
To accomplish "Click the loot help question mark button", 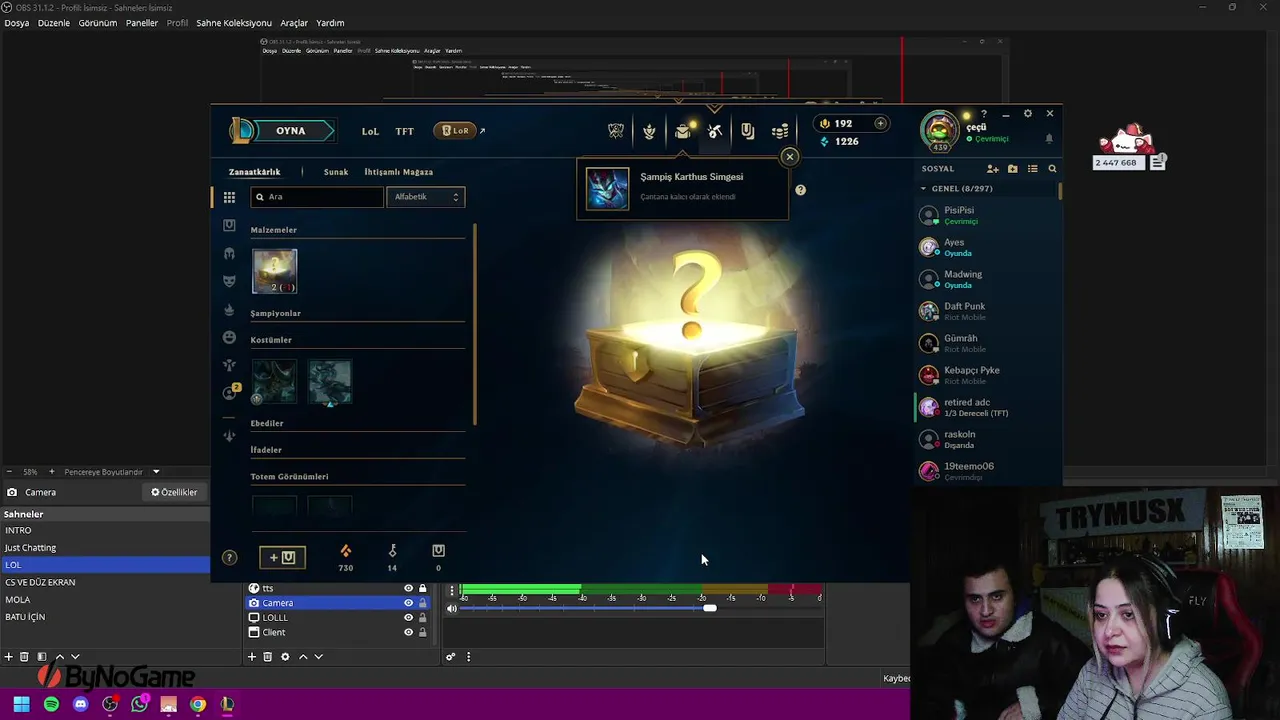I will pos(229,558).
